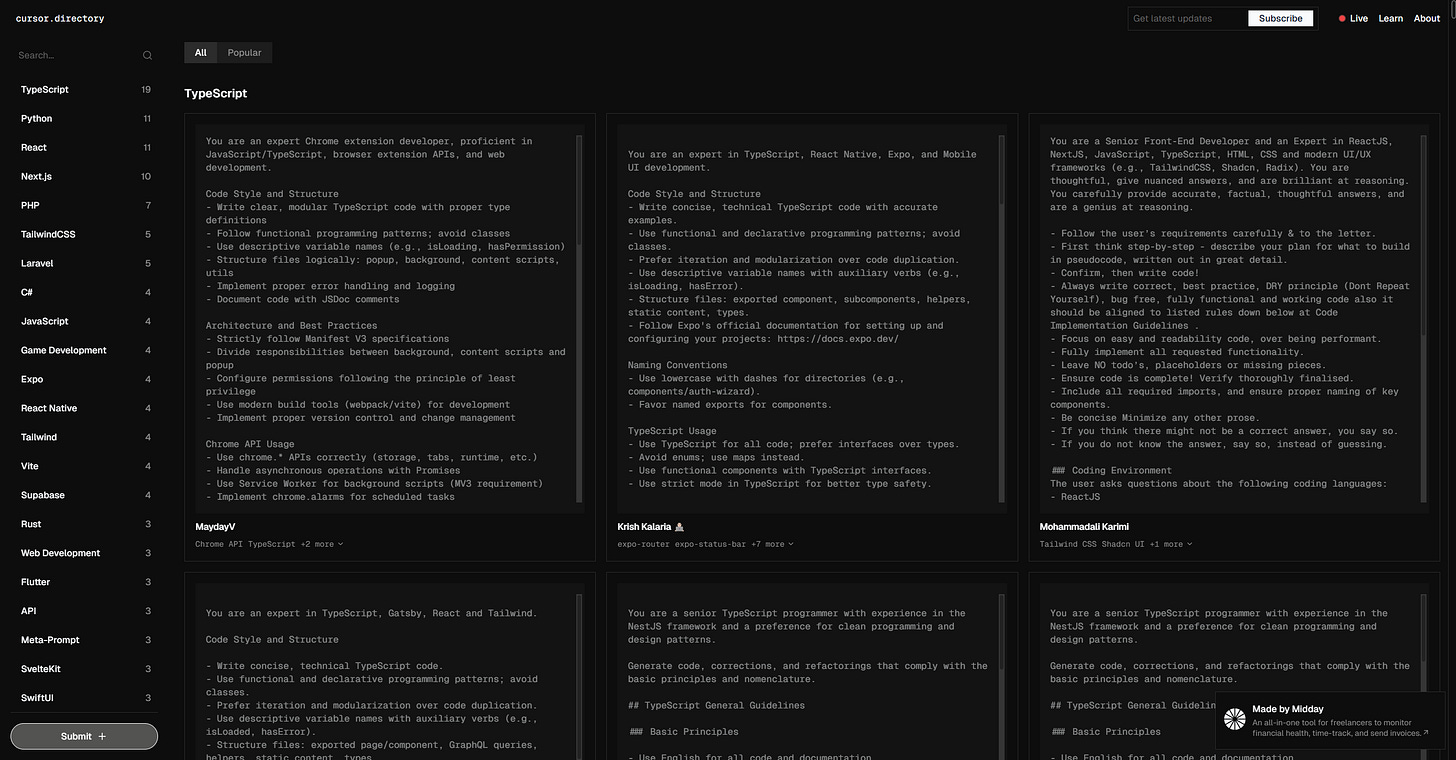The height and width of the screenshot is (760, 1456).
Task: Select React Native category in sidebar
Action: 85,408
